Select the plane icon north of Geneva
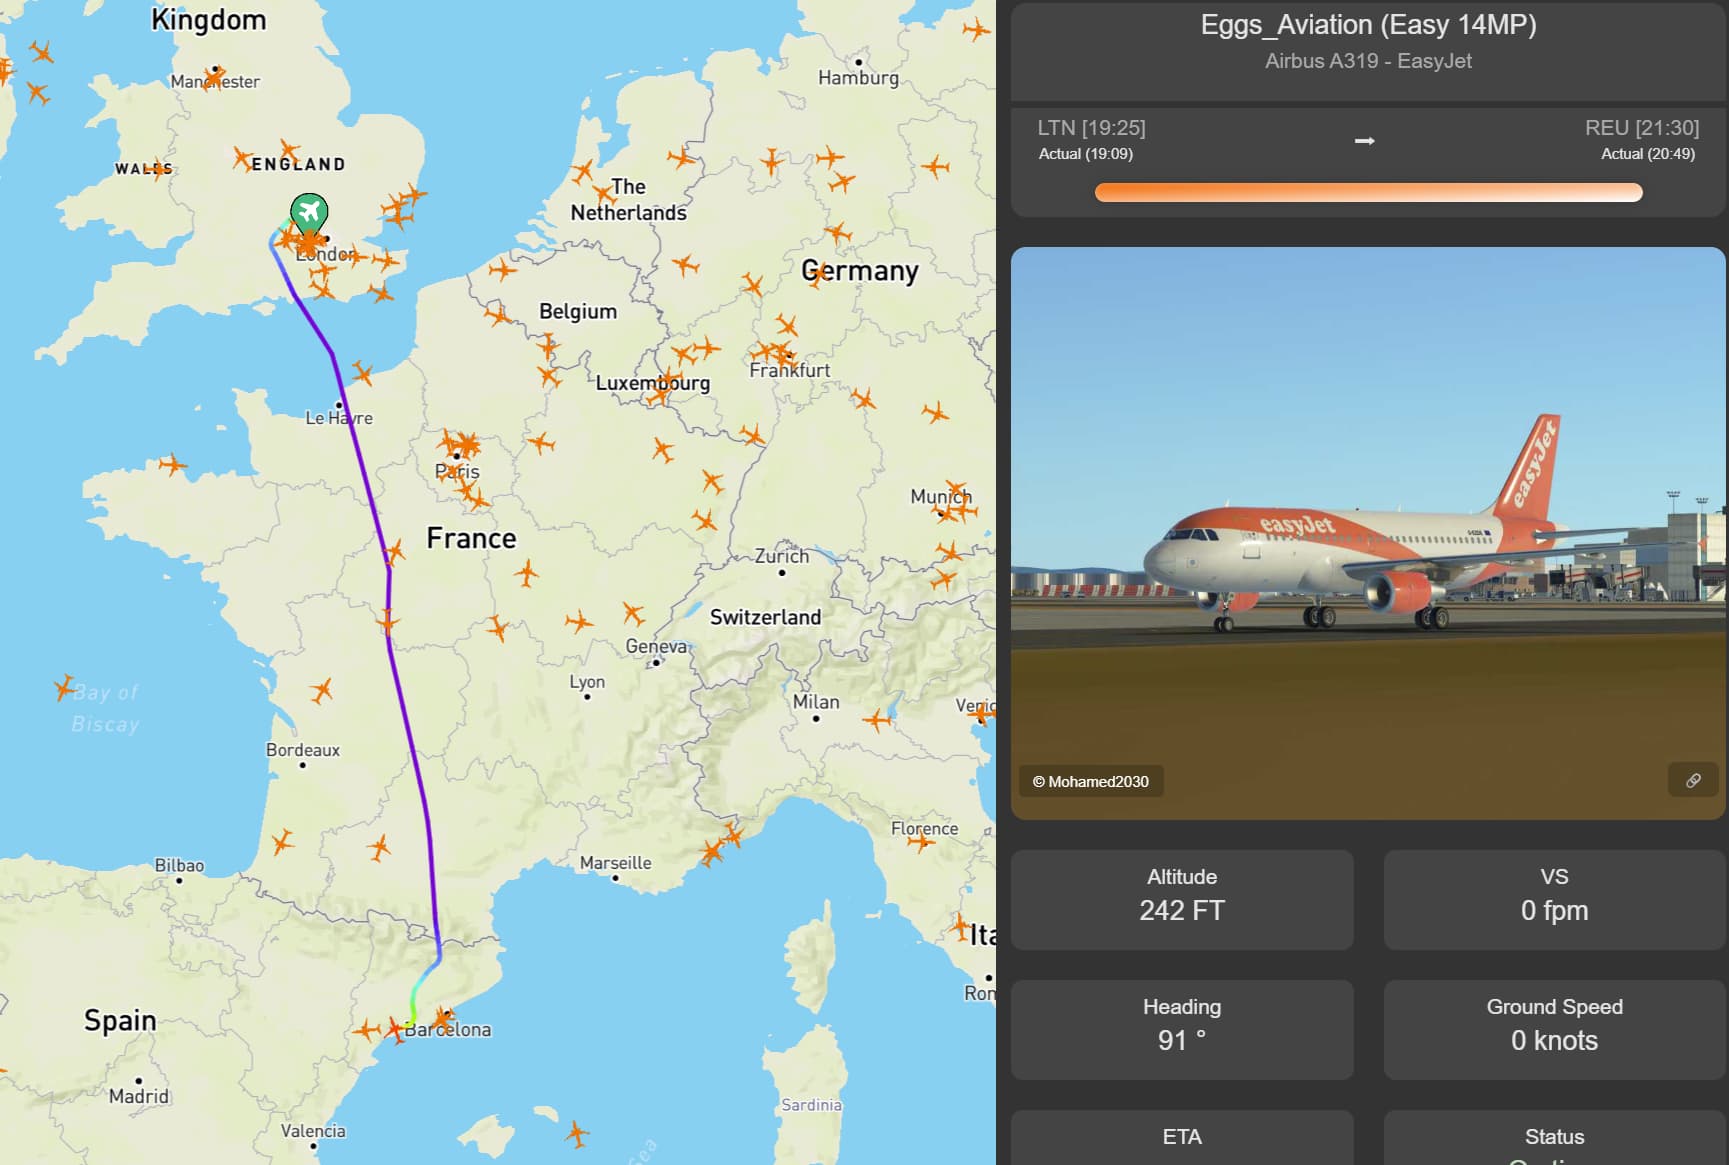This screenshot has width=1729, height=1165. pos(633,612)
